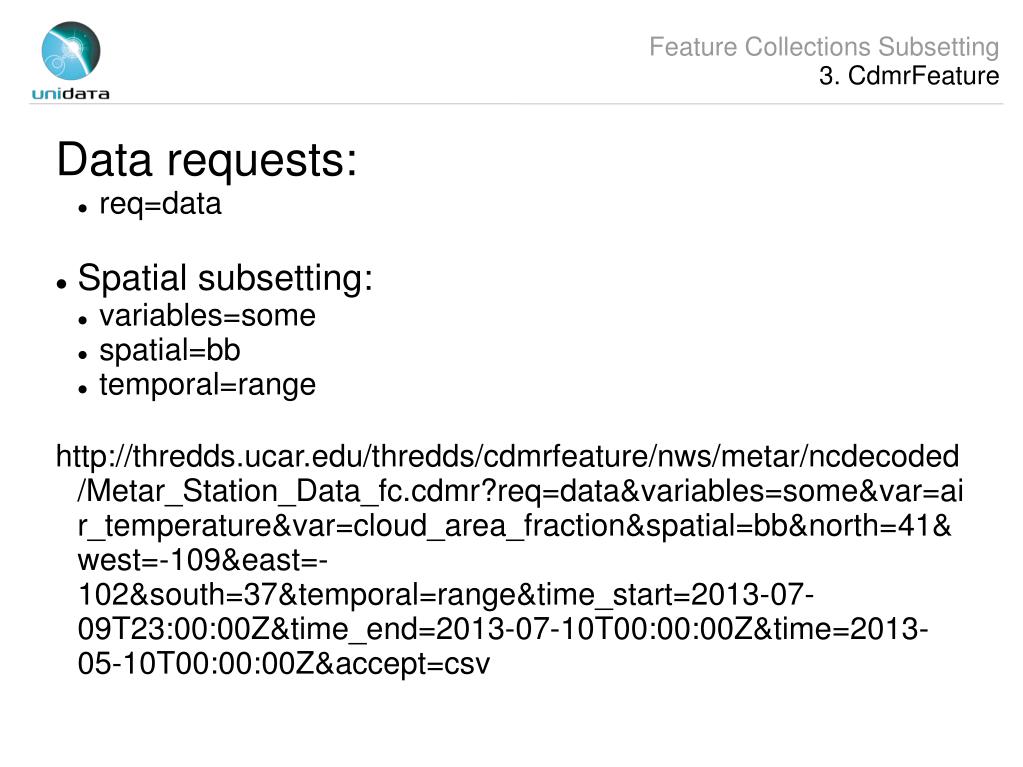Click the '3. CdmrFeature' subtitle
Screen dimensions: 1023x767
point(909,76)
